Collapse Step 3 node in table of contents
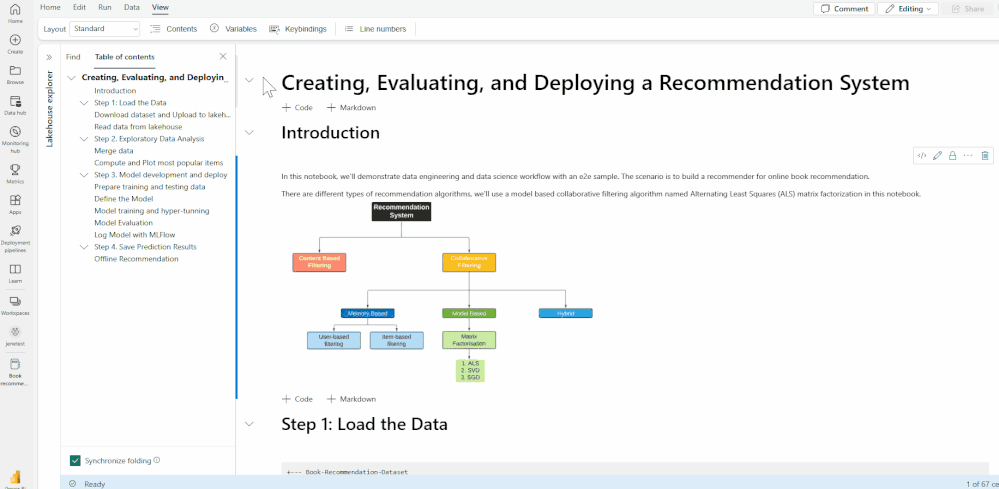The image size is (999, 489). click(84, 174)
